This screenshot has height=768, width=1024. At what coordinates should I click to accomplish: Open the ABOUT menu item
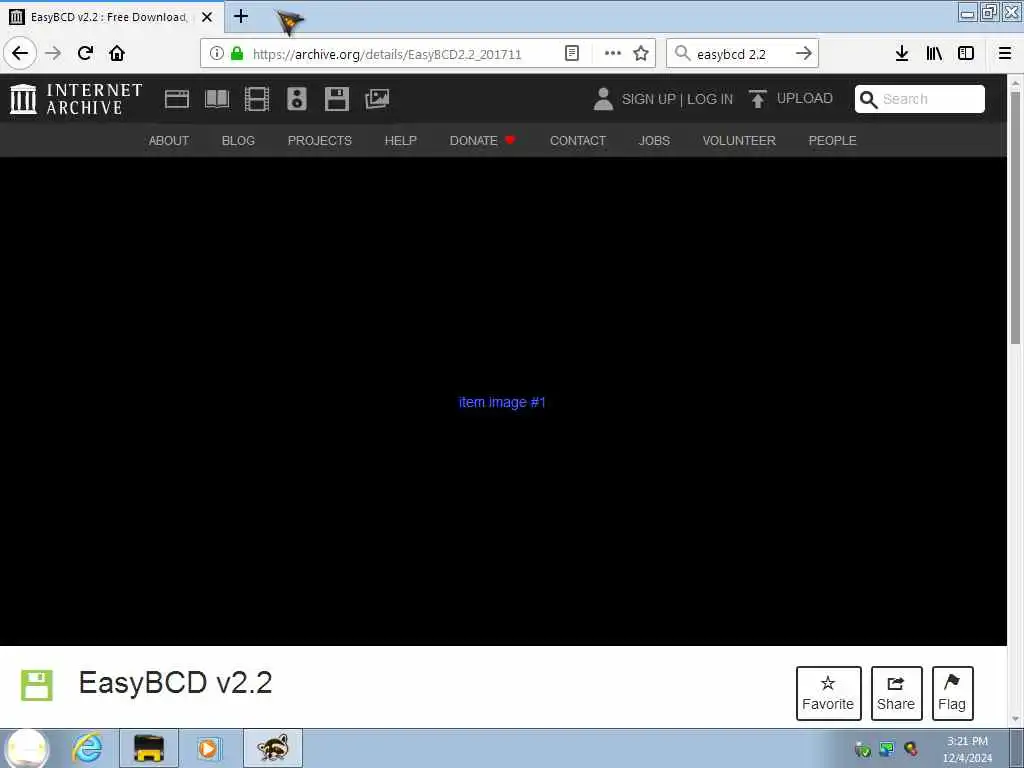(168, 140)
